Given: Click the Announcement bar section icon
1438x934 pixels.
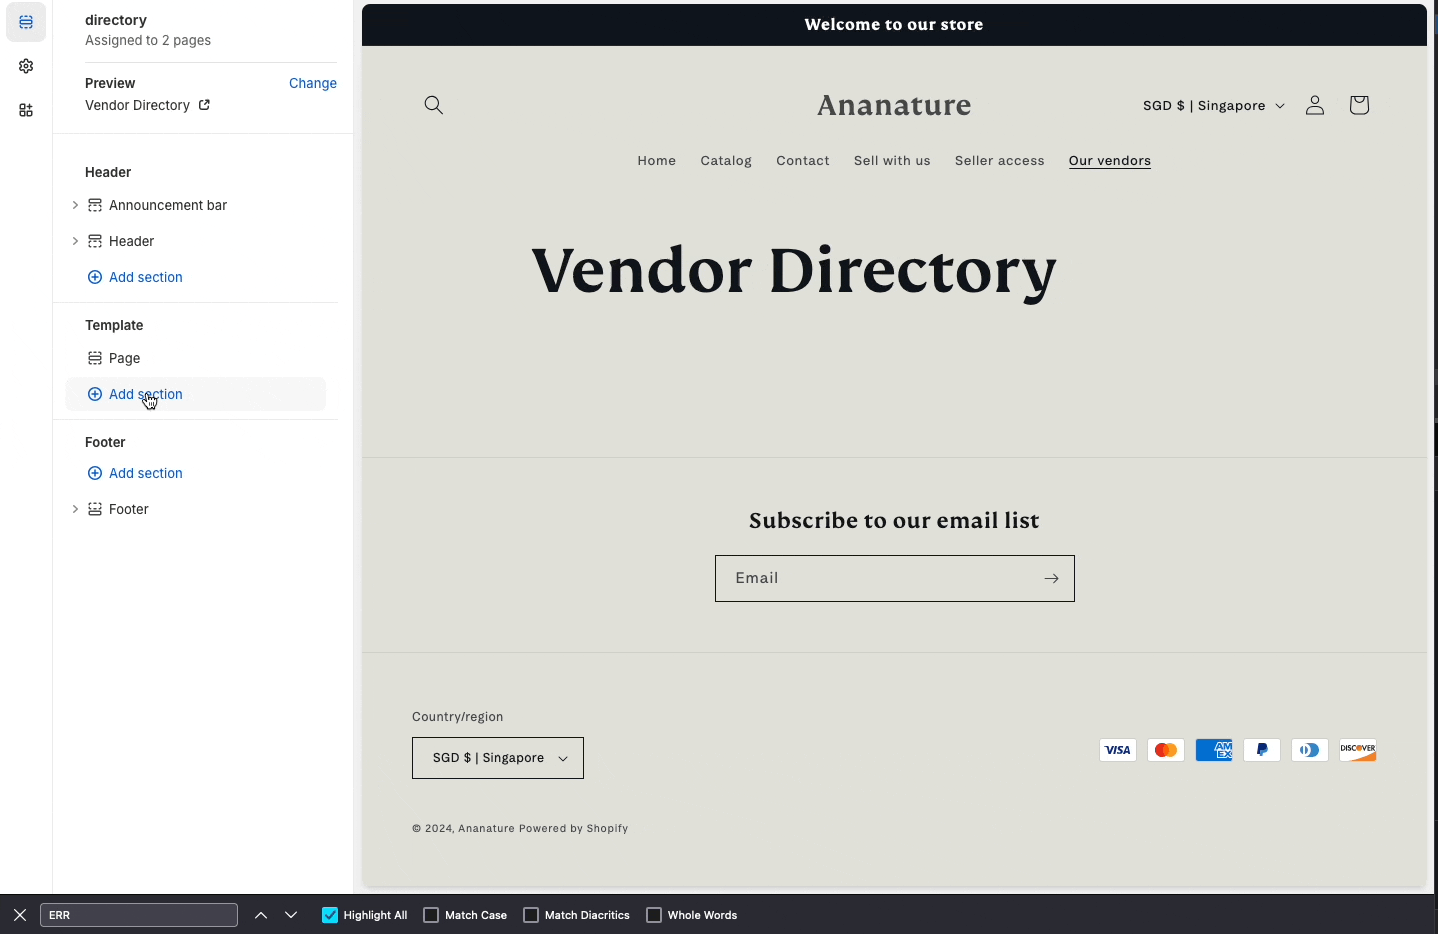Looking at the screenshot, I should [x=94, y=205].
